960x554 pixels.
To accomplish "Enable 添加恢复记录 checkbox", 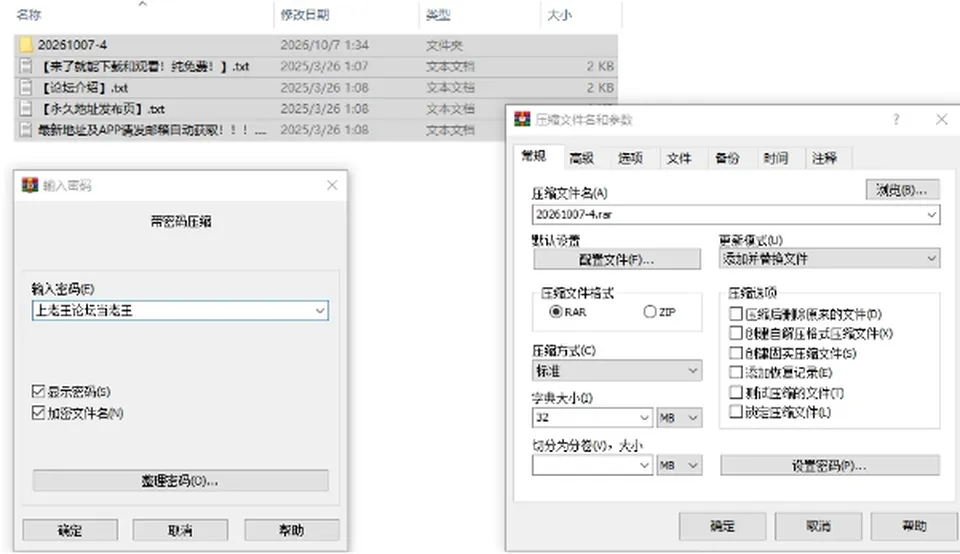I will (736, 372).
